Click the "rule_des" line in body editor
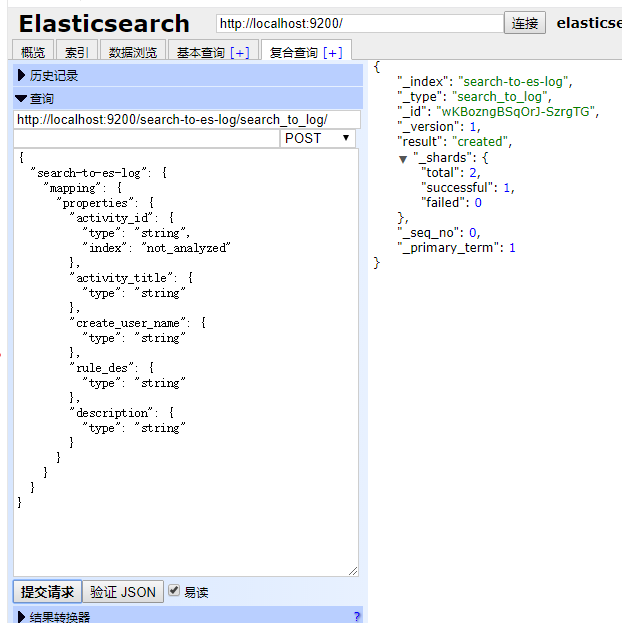The image size is (622, 623). [112, 368]
